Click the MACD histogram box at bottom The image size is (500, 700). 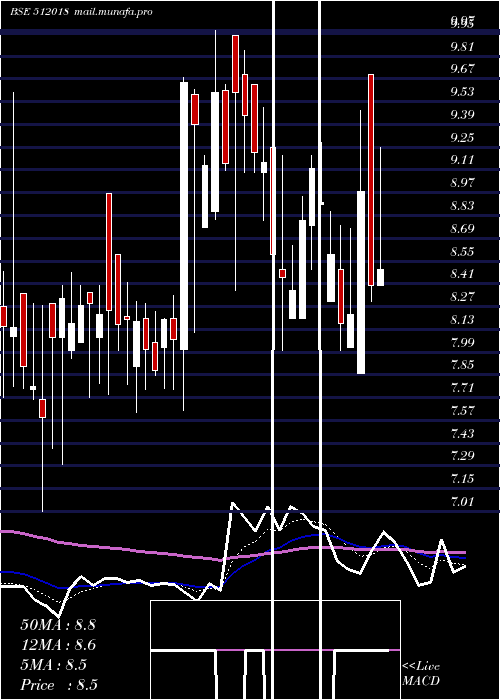275,650
